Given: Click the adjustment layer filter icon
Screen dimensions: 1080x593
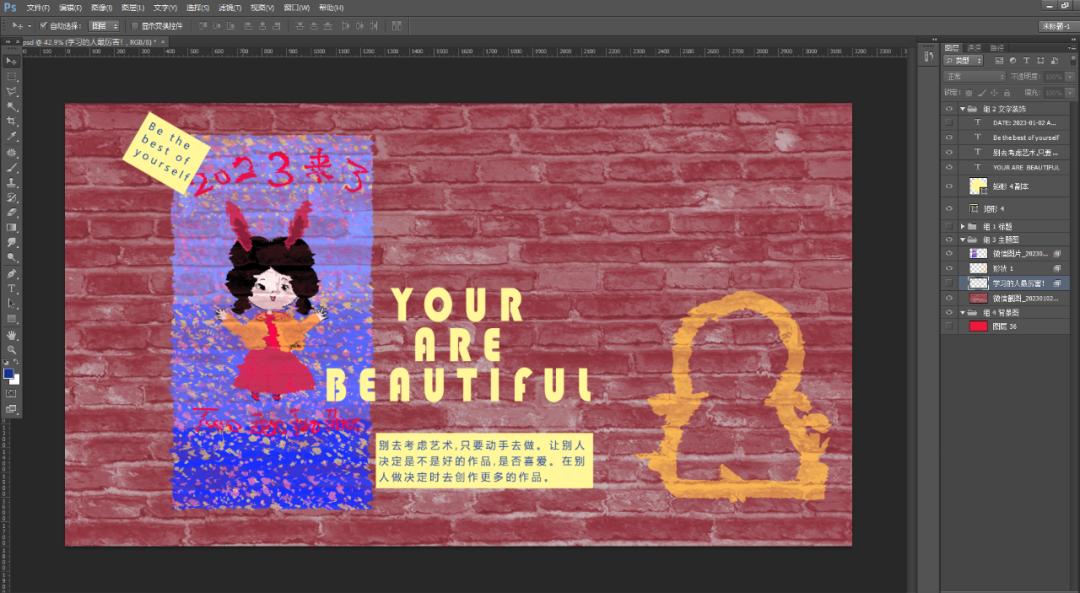Looking at the screenshot, I should click(x=1012, y=61).
